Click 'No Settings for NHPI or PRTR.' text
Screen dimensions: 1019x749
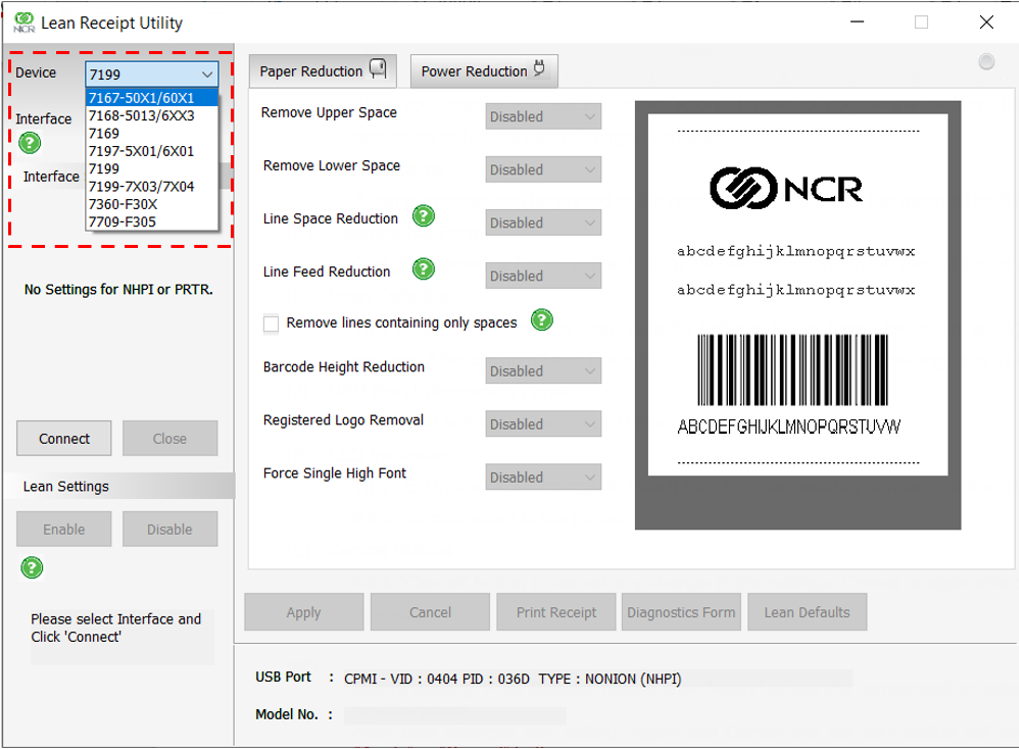point(118,290)
